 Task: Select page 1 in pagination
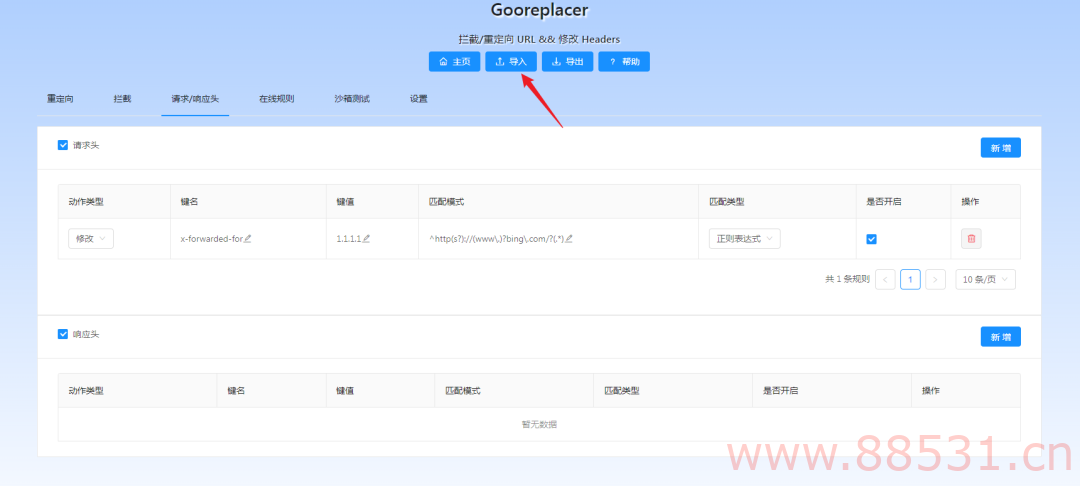[911, 279]
